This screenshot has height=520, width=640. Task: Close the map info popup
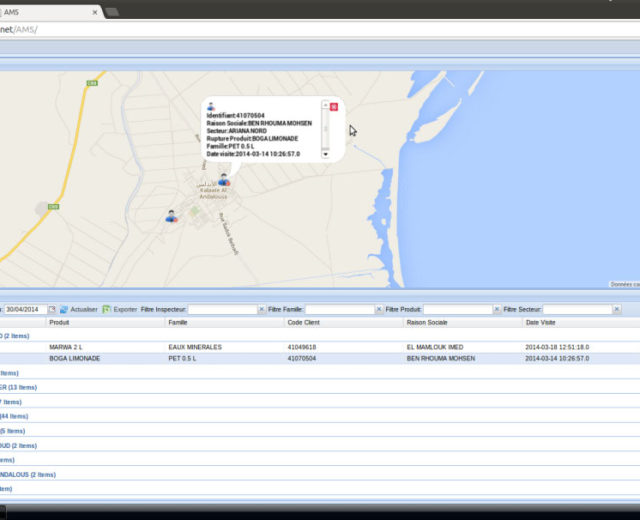[334, 107]
